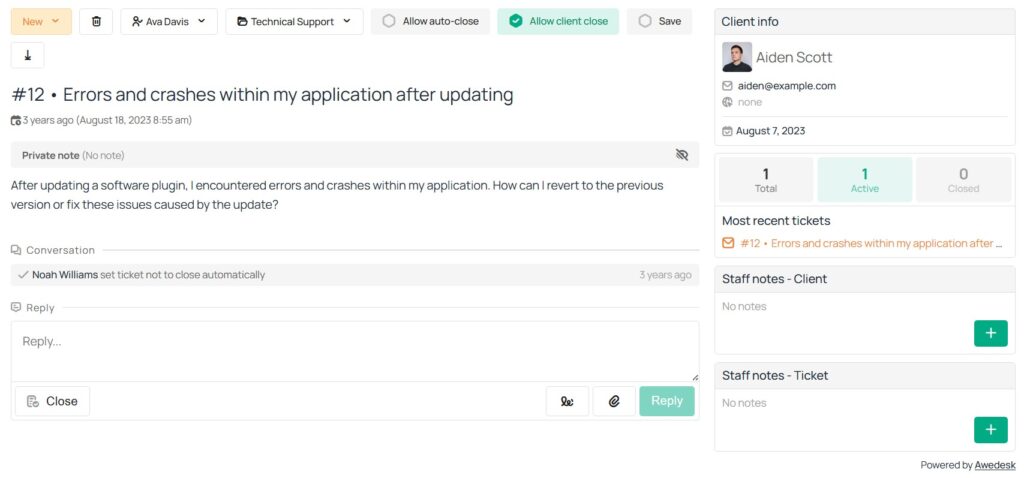
Task: Open the Ava Davis assignee dropdown
Action: coord(169,21)
